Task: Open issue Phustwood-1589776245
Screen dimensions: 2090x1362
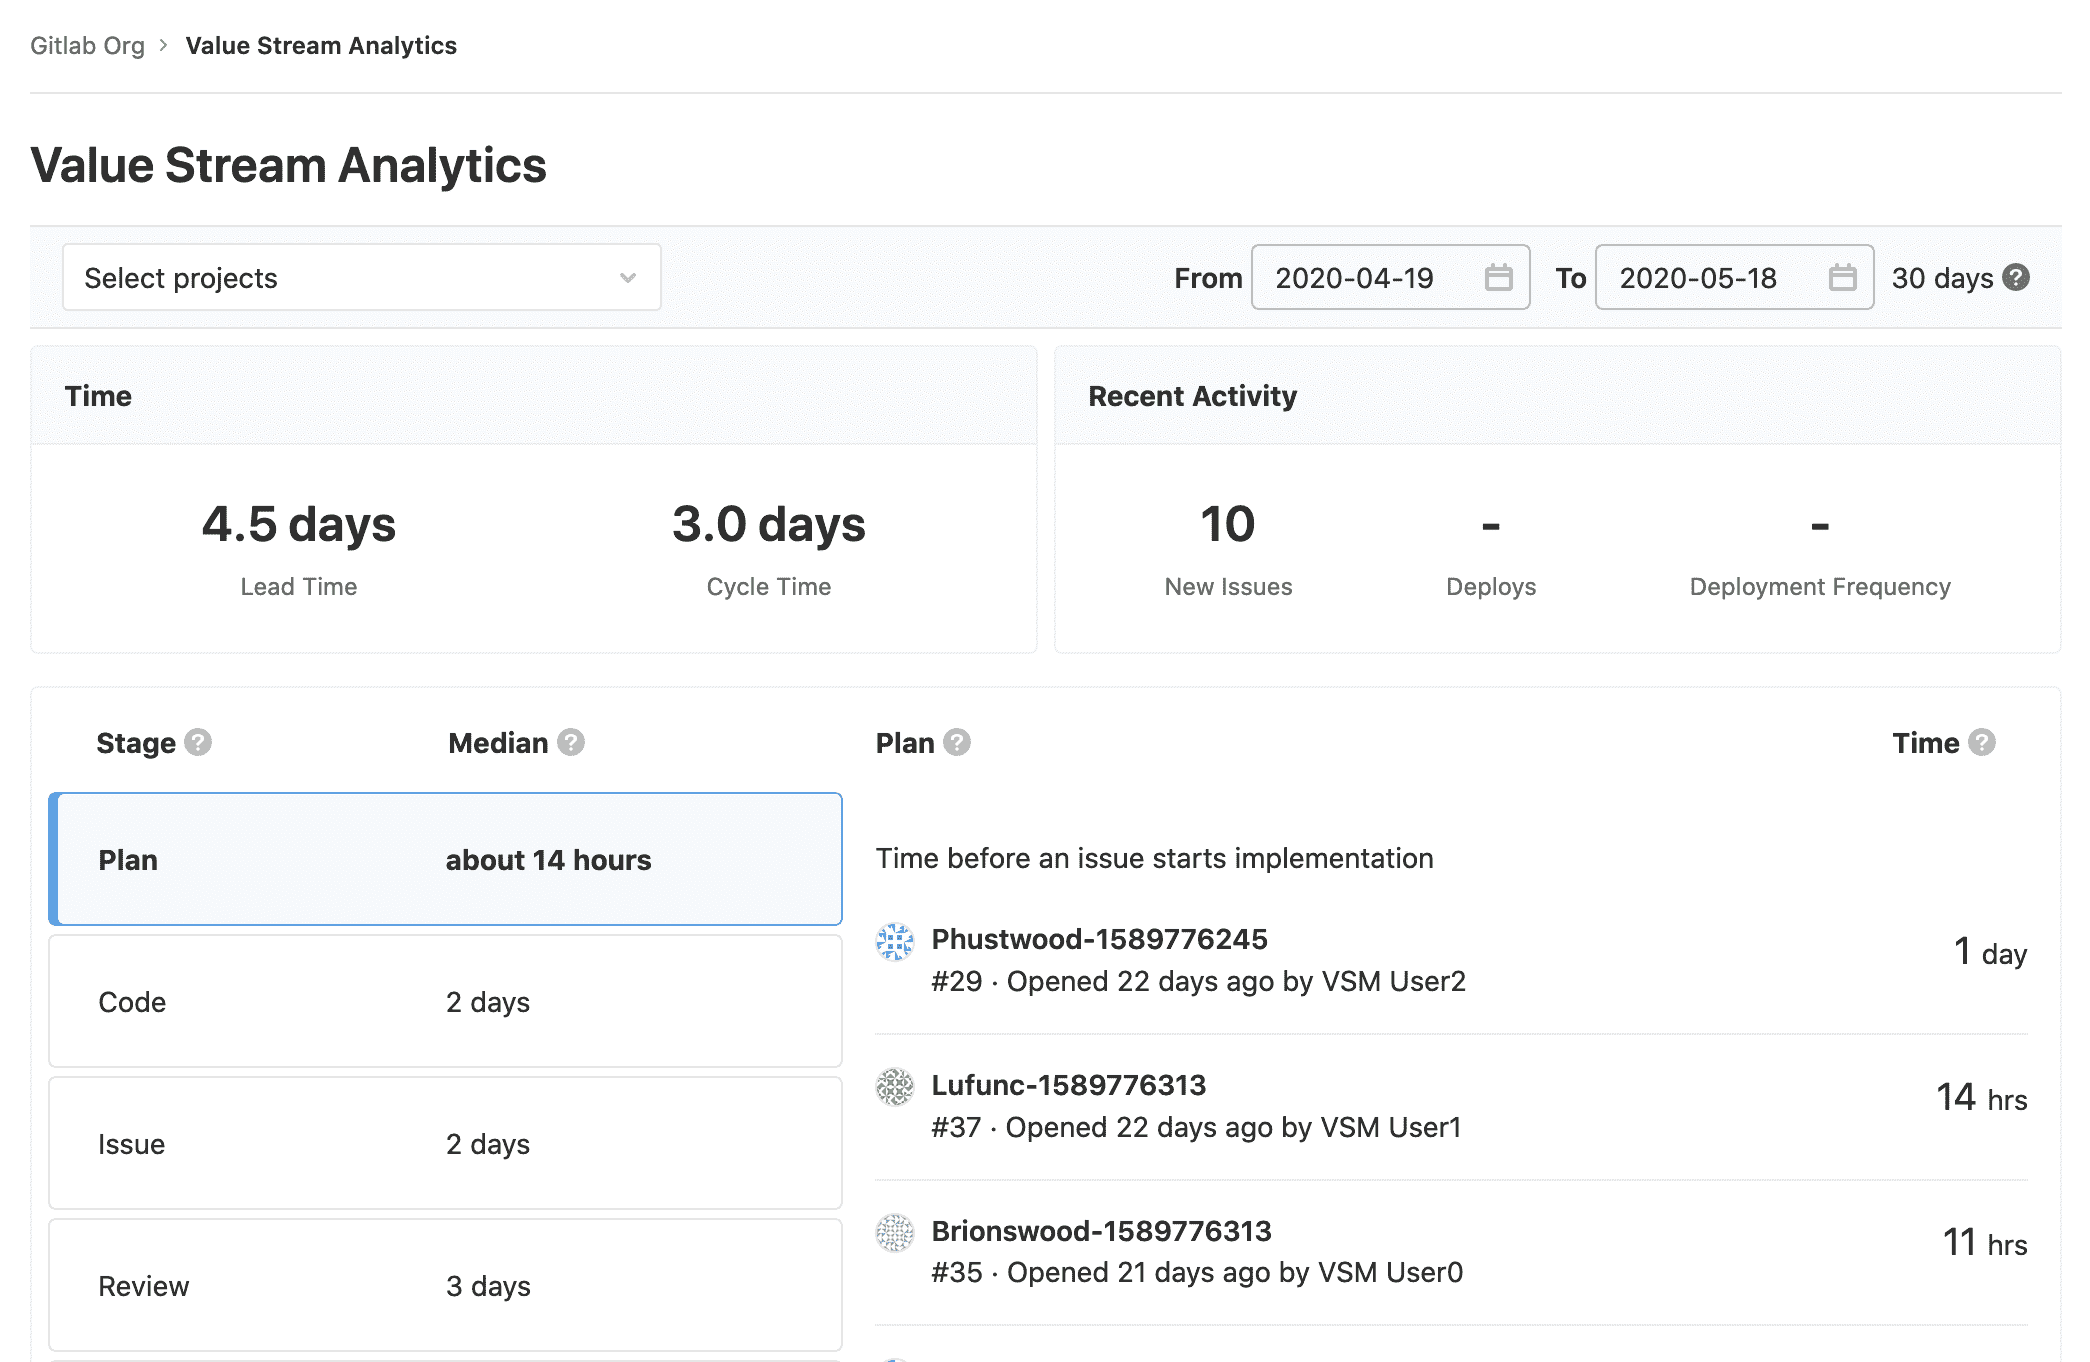Action: [1100, 939]
